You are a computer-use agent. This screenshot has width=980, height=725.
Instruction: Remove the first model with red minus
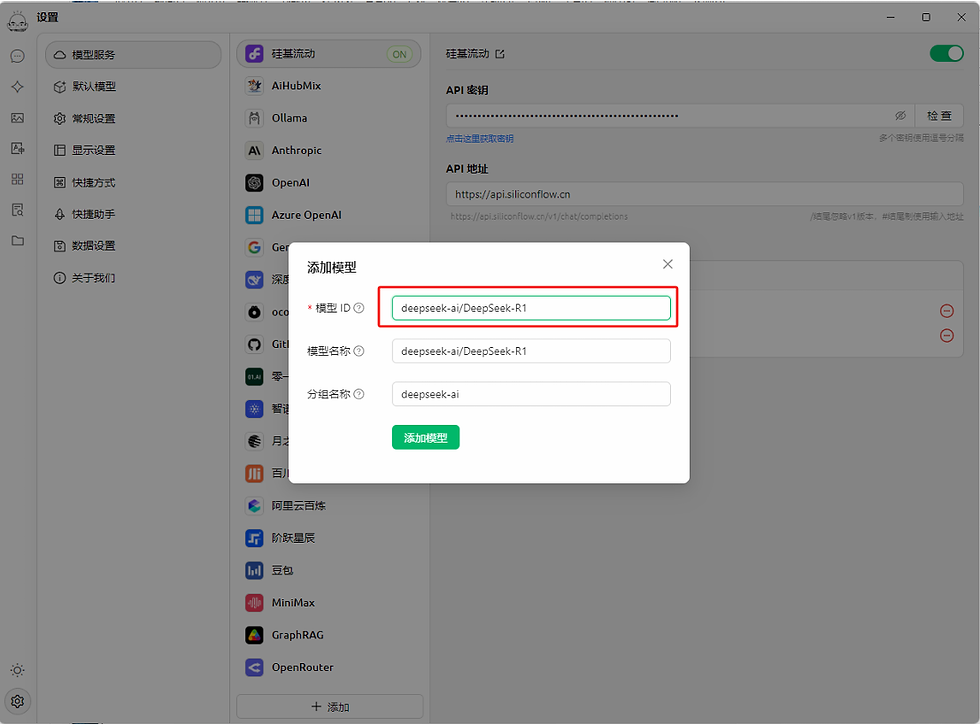(947, 311)
